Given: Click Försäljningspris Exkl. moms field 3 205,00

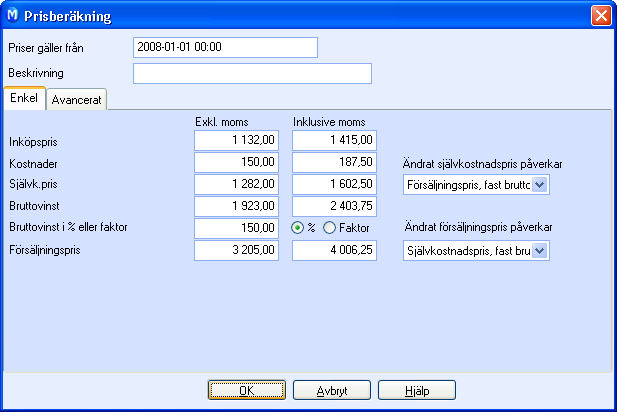Looking at the screenshot, I should tap(236, 250).
